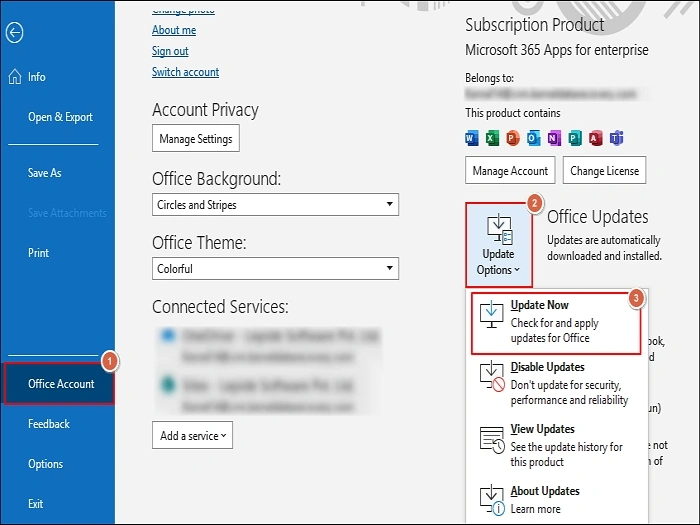Click the Teams app icon
The height and width of the screenshot is (525, 700).
tap(617, 138)
